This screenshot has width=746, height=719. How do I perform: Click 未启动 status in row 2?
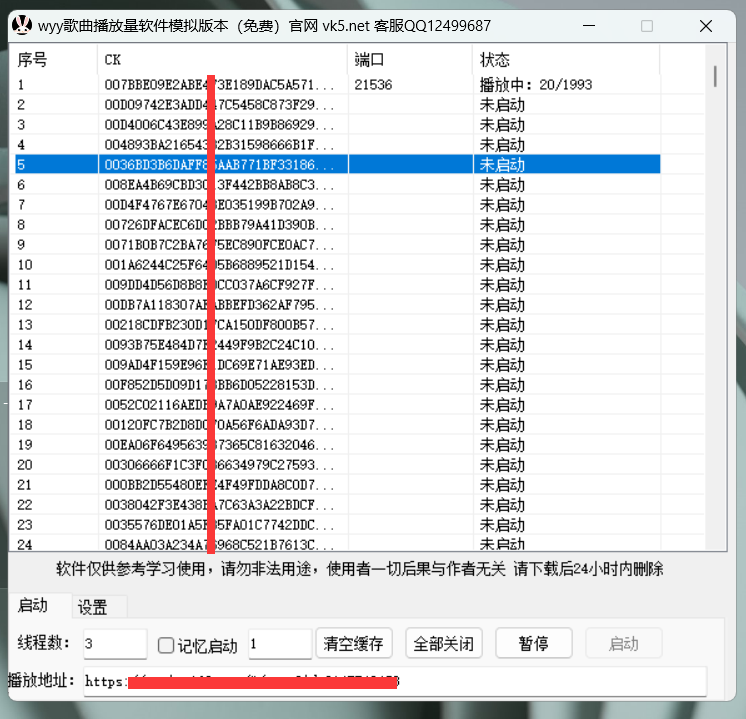click(502, 105)
